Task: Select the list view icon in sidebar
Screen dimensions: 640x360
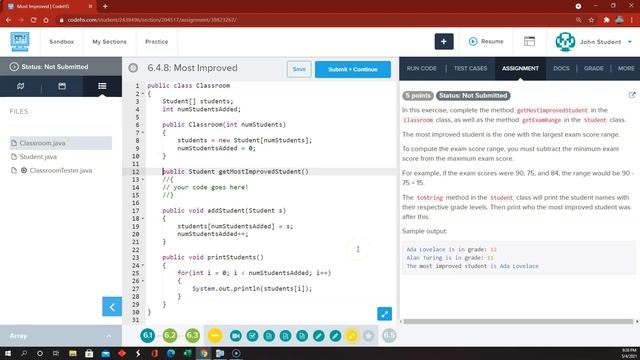Action: (102, 86)
